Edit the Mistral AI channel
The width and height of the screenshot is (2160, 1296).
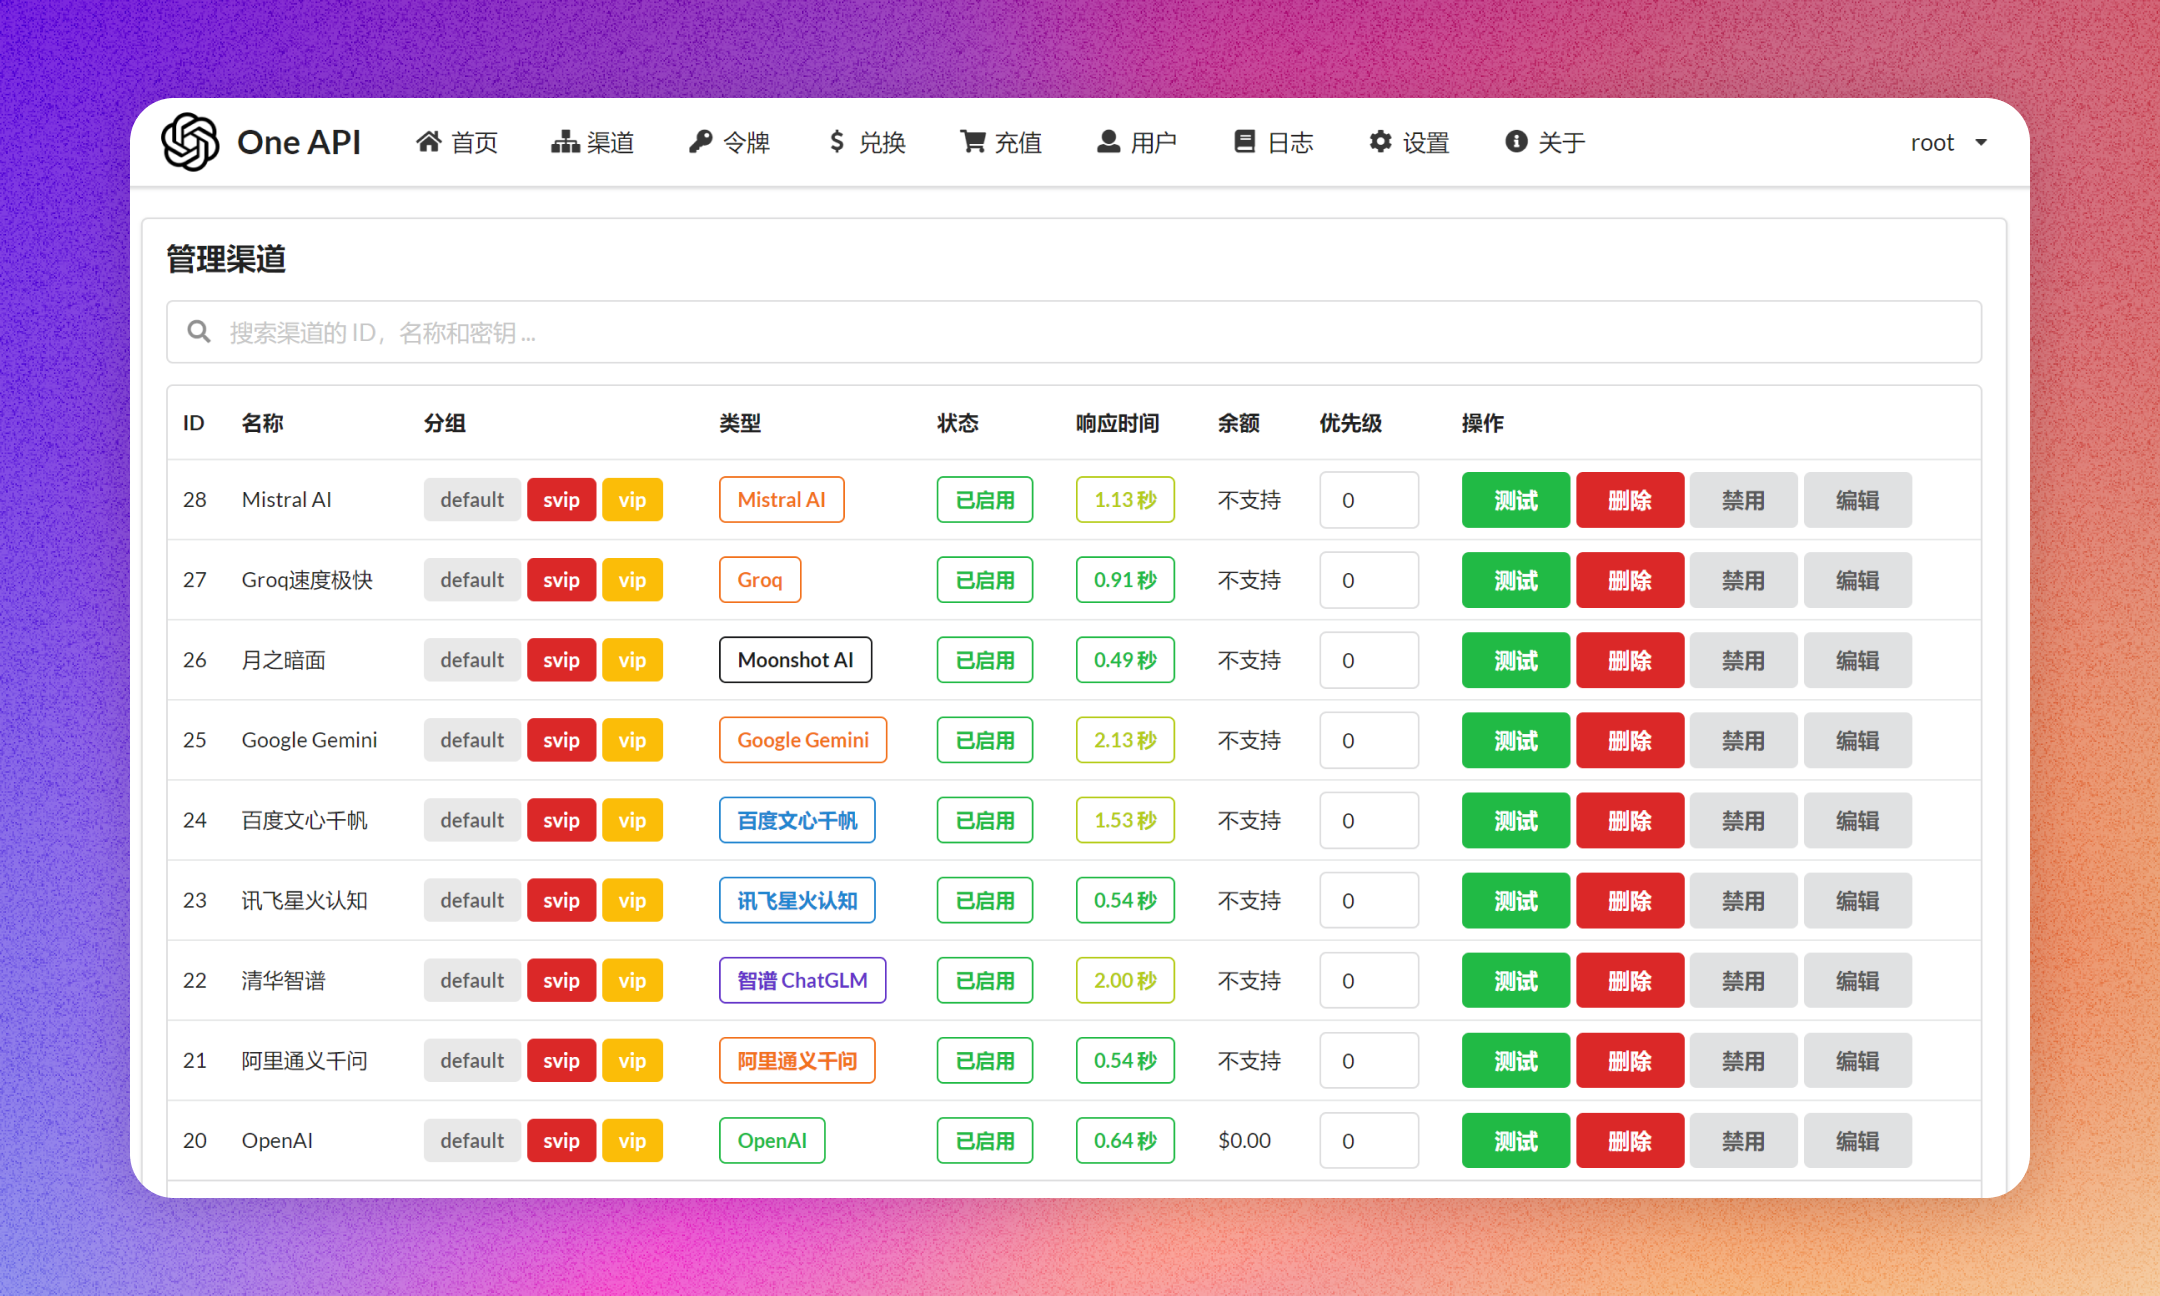tap(1857, 500)
